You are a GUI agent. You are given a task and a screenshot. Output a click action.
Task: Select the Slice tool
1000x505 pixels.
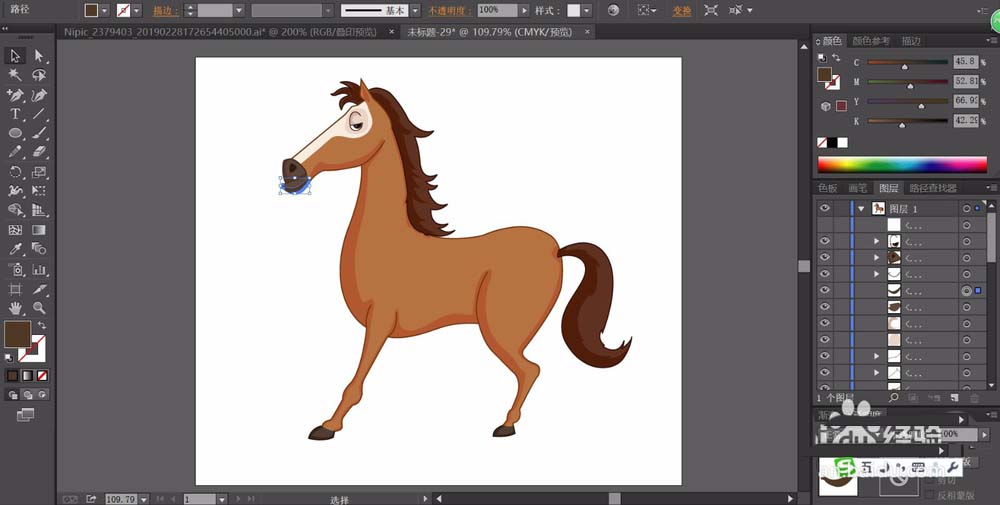pos(39,289)
